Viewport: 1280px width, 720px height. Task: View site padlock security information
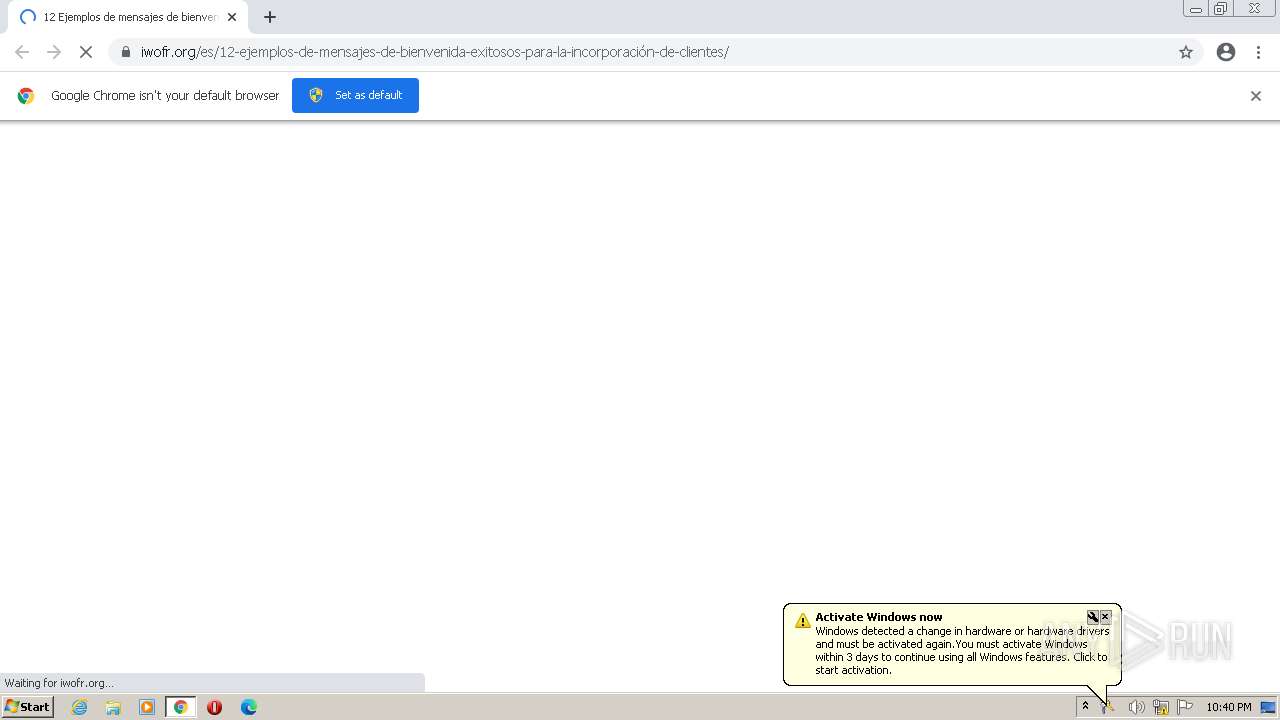point(125,52)
